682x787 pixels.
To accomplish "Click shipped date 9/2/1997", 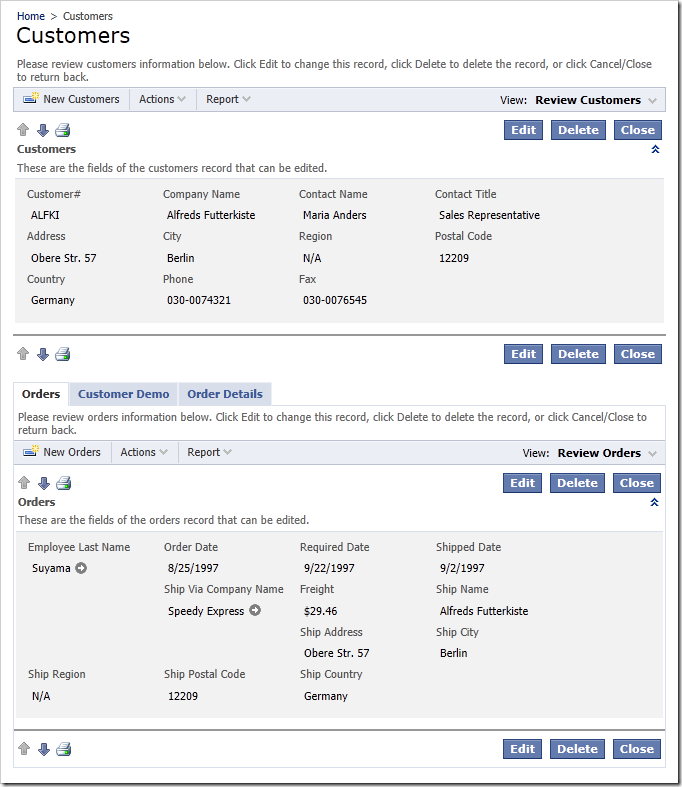I will pos(462,568).
